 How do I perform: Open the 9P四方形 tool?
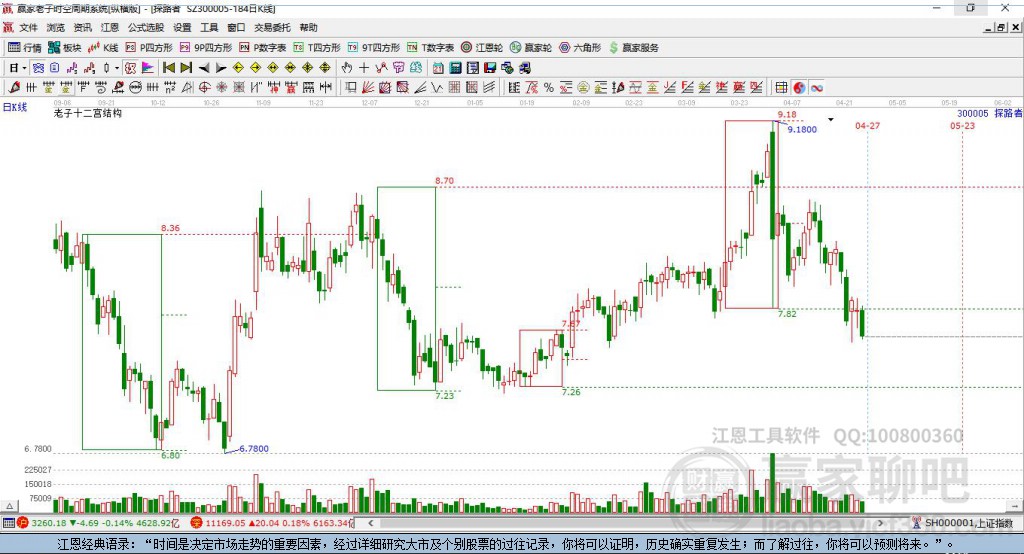tap(206, 48)
